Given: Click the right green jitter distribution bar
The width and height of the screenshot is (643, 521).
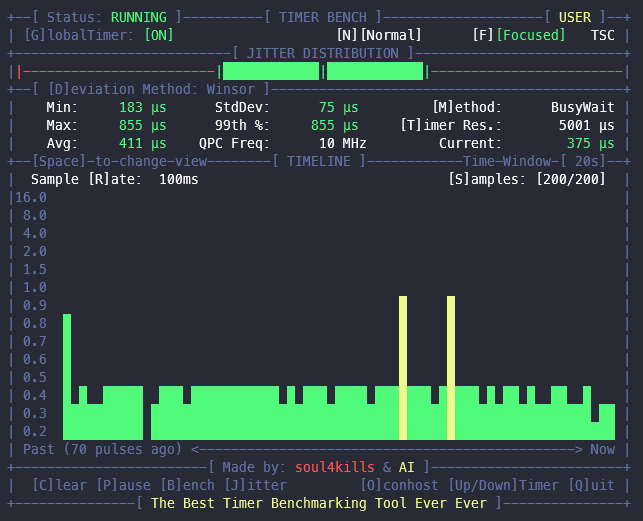Looking at the screenshot, I should [x=375, y=71].
